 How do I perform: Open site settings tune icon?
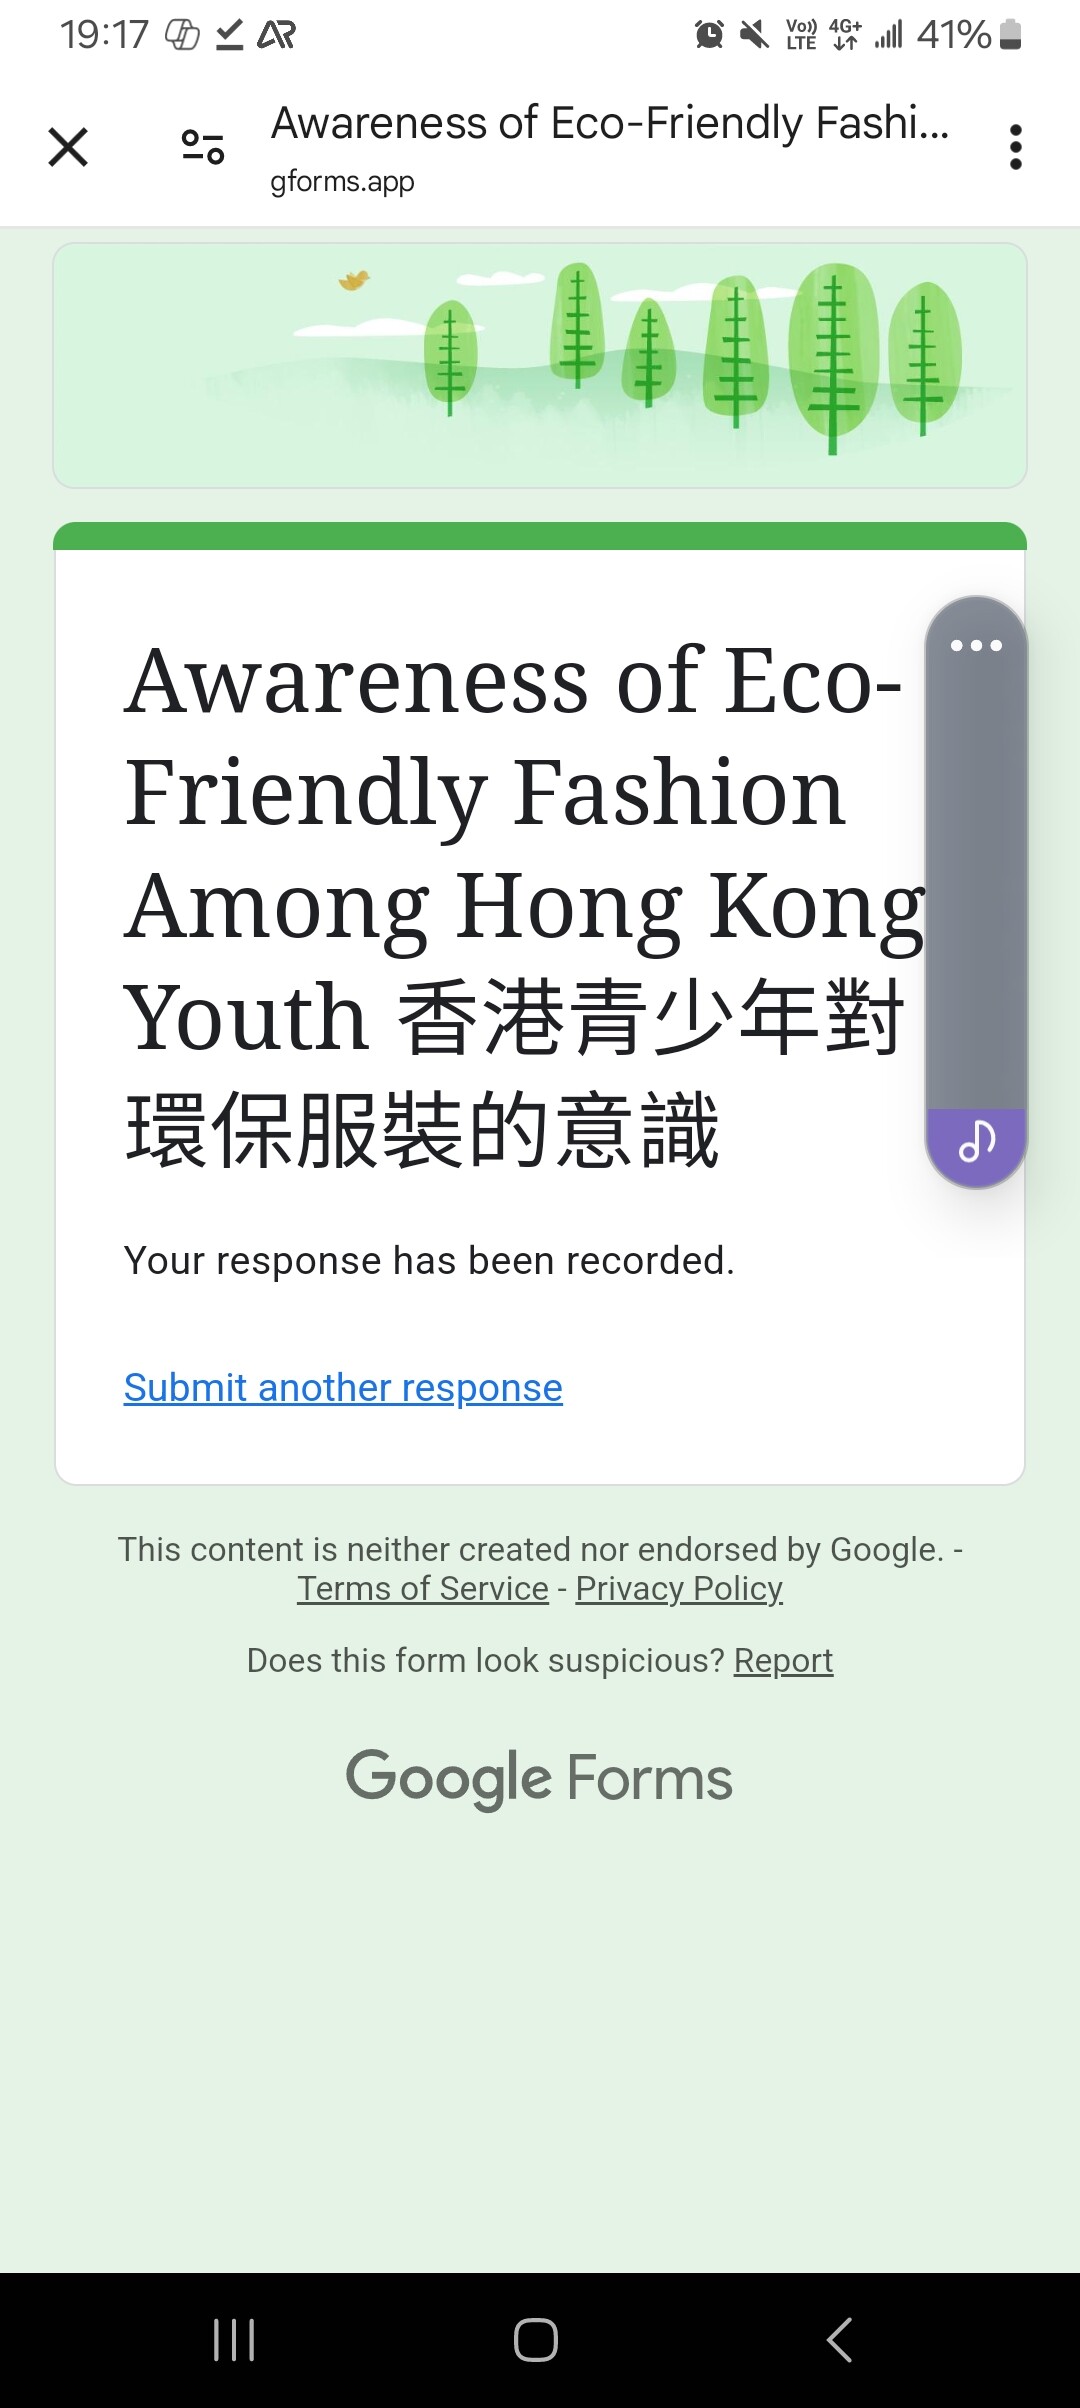[203, 148]
